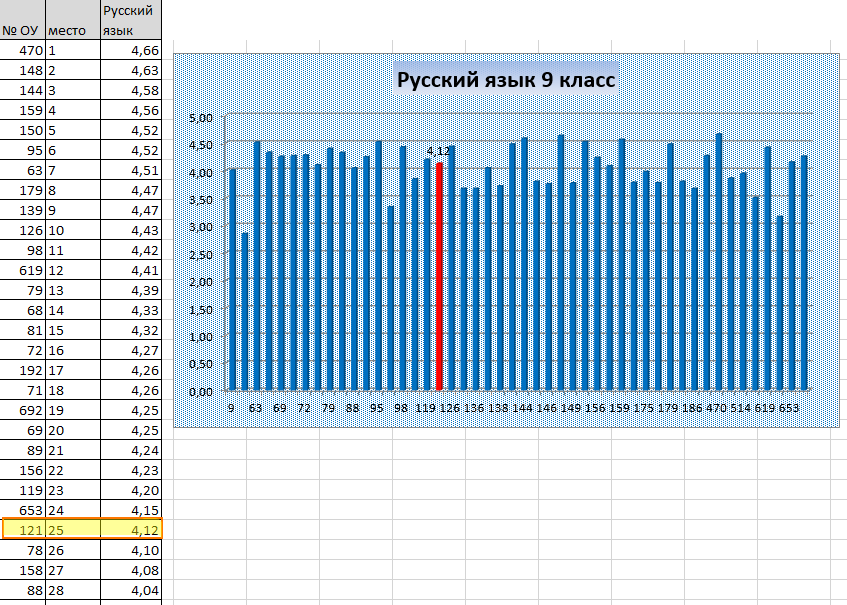Click the score cell 4,56

pyautogui.click(x=131, y=110)
